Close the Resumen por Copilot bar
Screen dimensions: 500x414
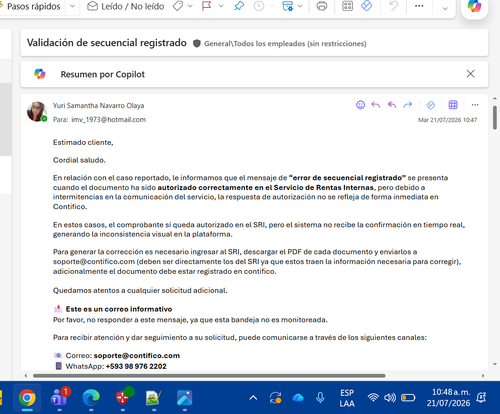pos(470,74)
